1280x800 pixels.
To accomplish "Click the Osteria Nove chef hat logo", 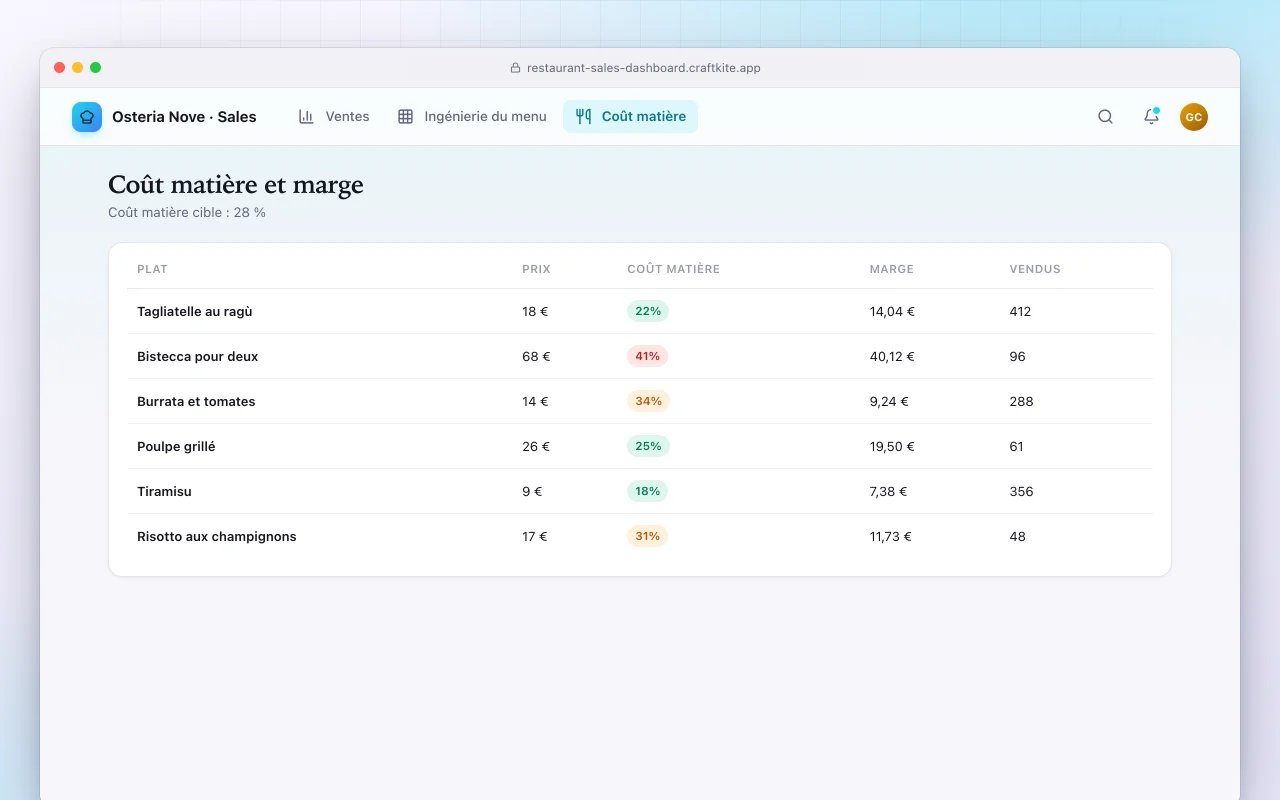I will pyautogui.click(x=87, y=117).
